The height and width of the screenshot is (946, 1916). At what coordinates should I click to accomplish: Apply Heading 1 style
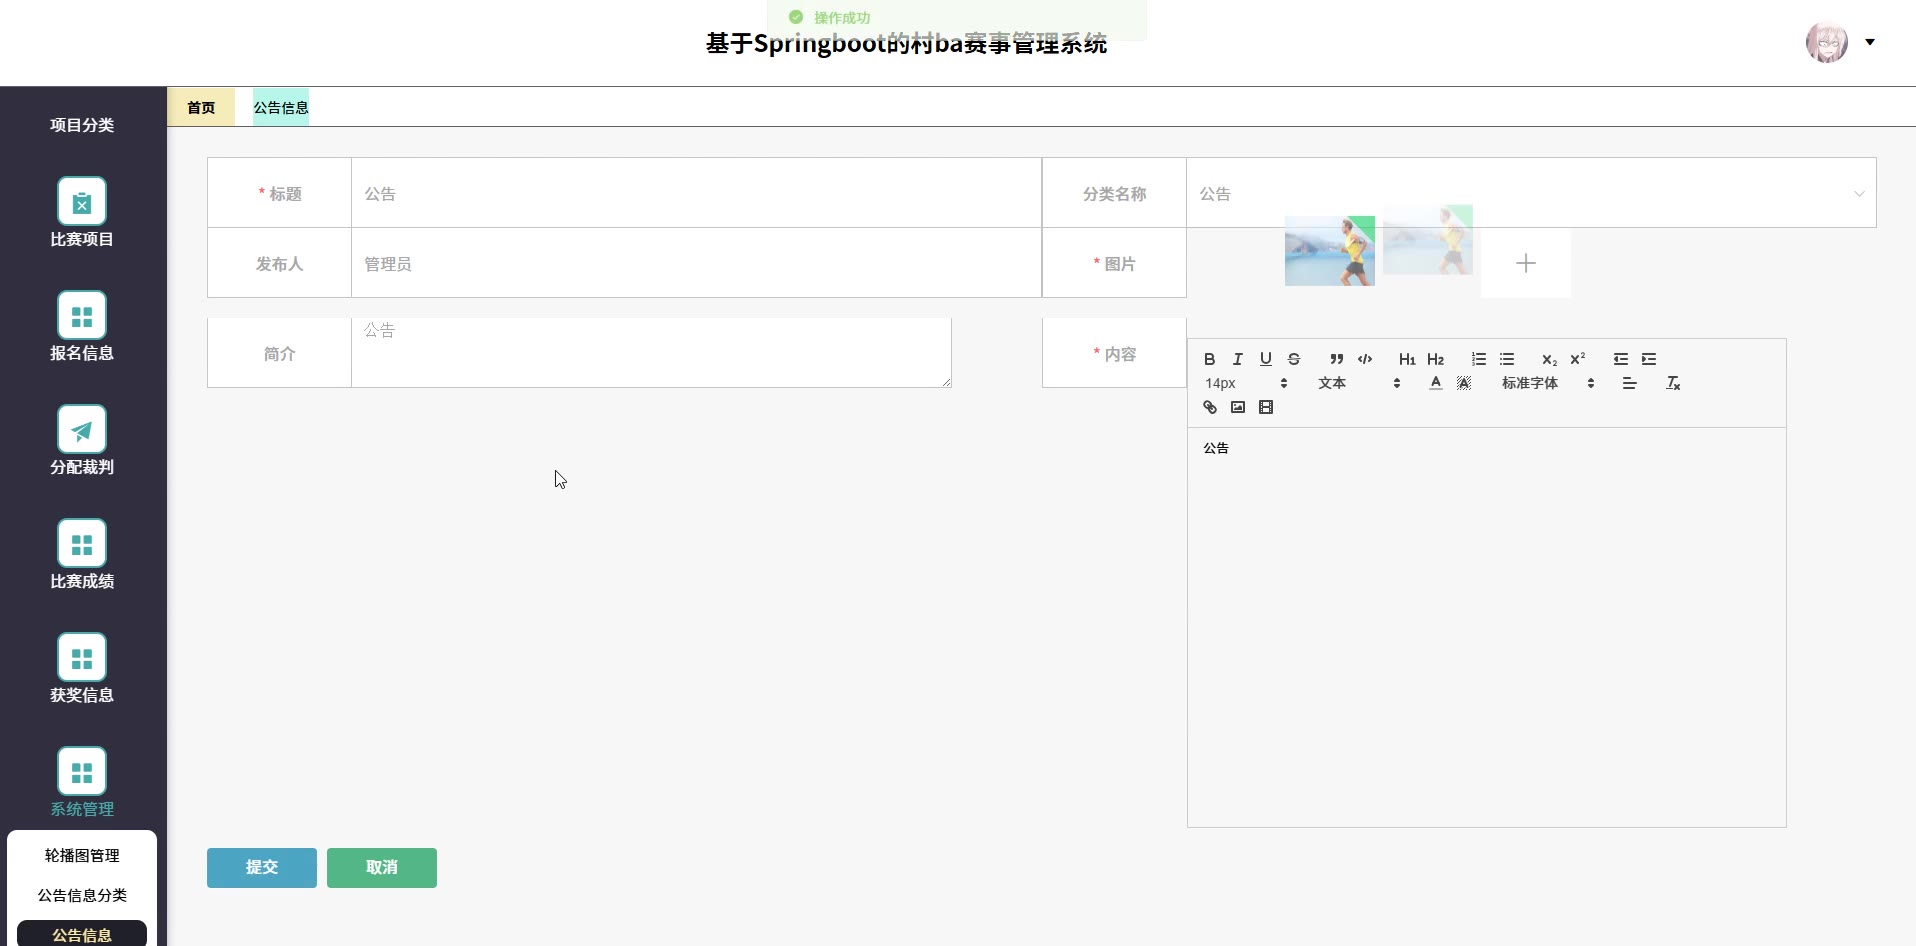point(1407,359)
